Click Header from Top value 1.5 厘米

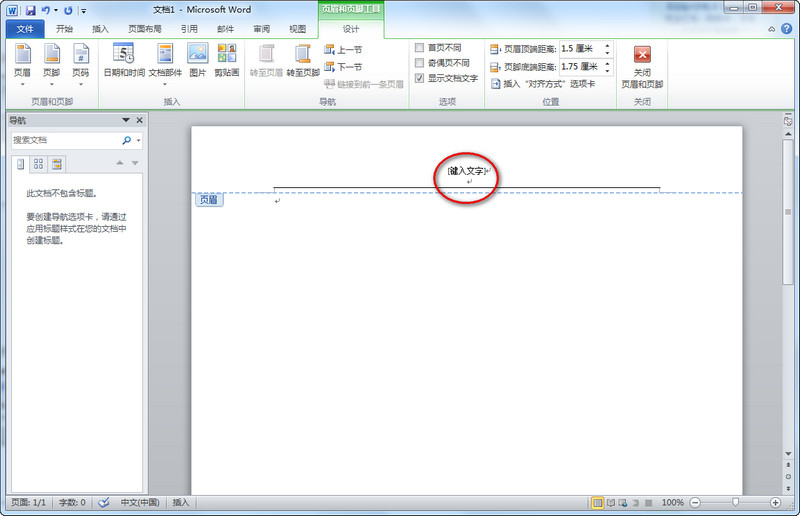coord(581,49)
